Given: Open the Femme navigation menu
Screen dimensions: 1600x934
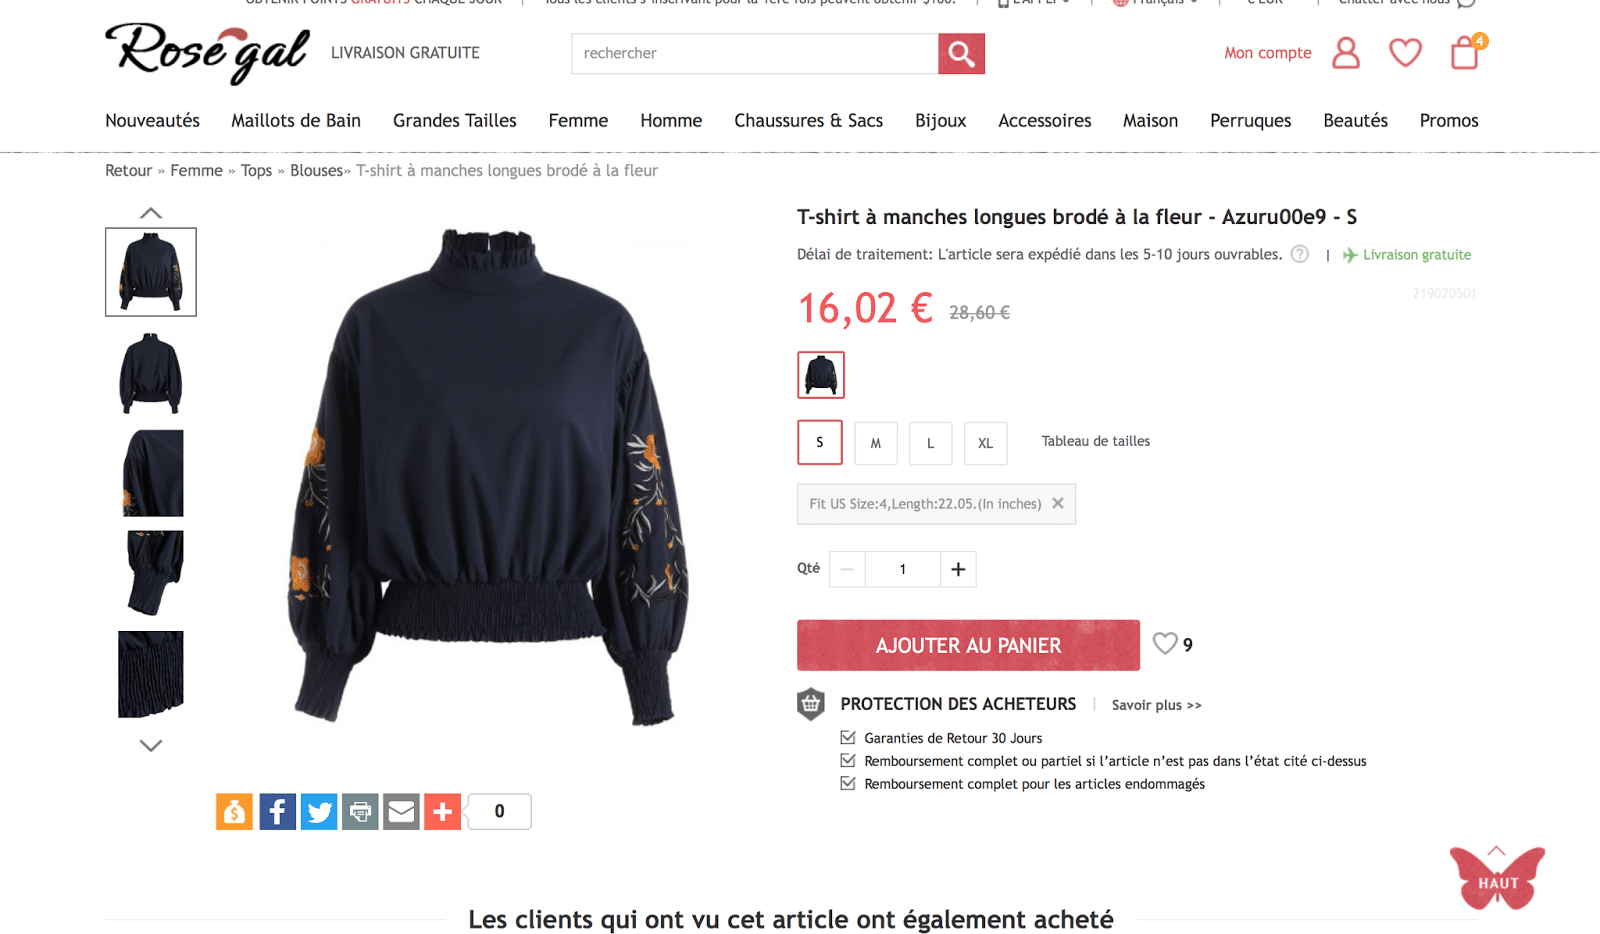Looking at the screenshot, I should (x=578, y=121).
